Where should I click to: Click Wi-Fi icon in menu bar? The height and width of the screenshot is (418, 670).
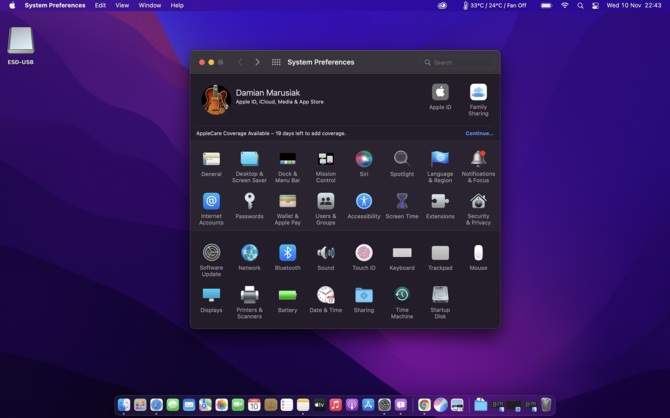(x=564, y=5)
